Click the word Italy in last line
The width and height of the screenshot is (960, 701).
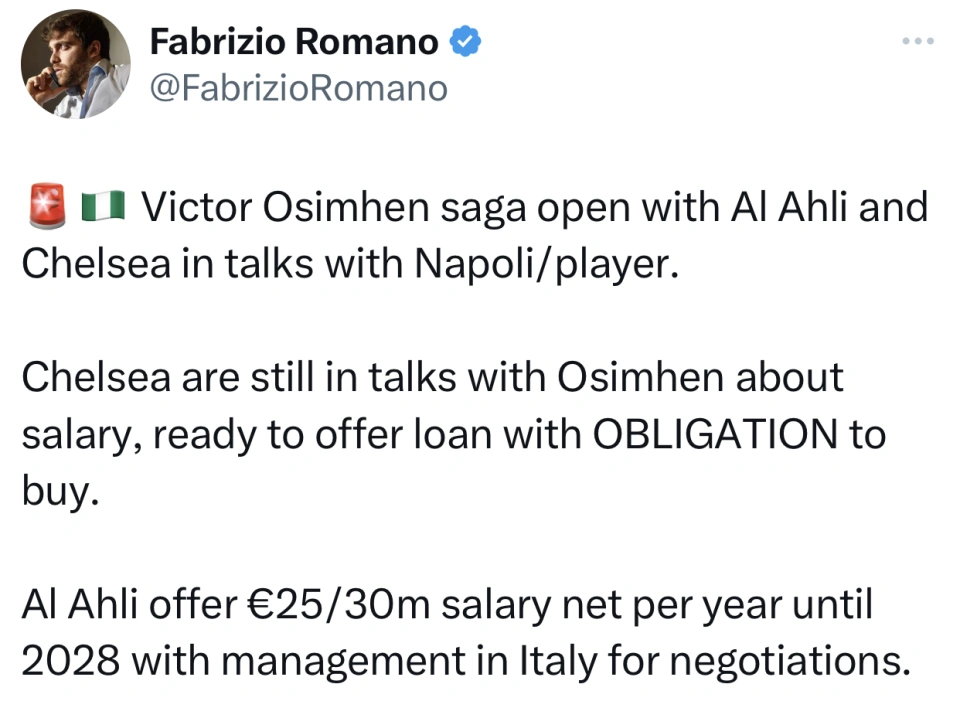(558, 661)
